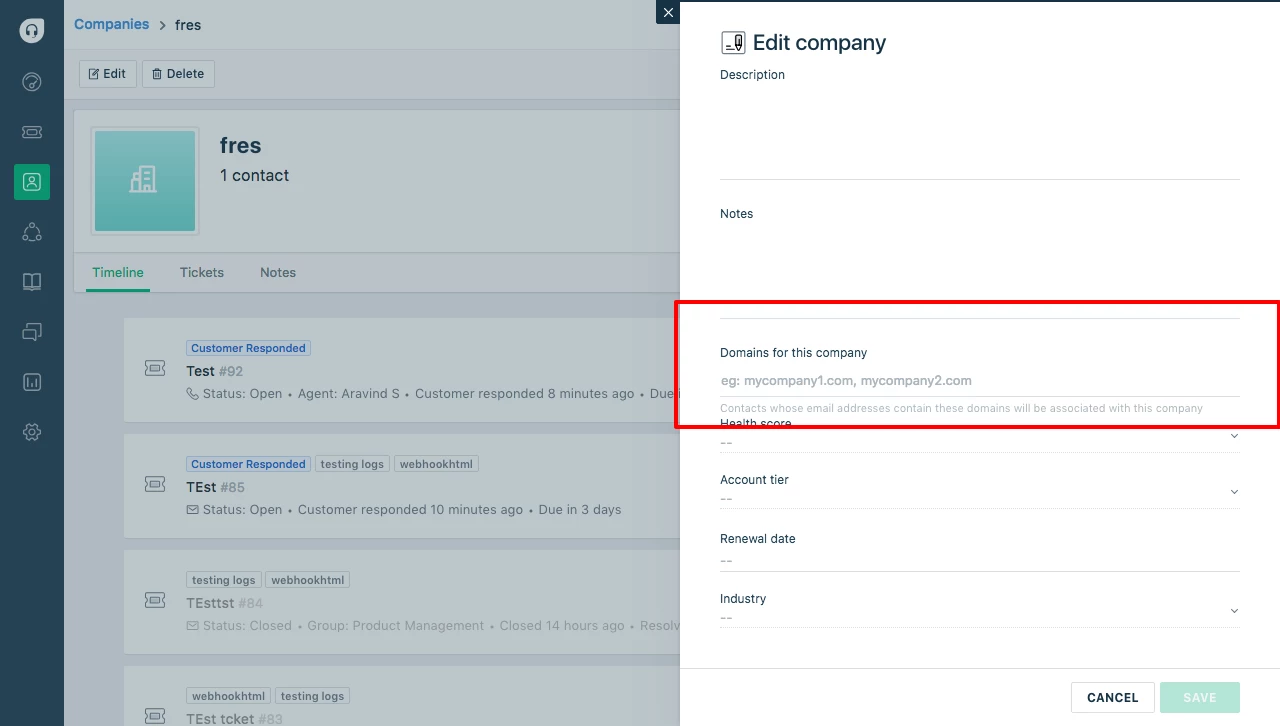Click the fres company building avatar
Image resolution: width=1280 pixels, height=726 pixels.
tap(145, 181)
